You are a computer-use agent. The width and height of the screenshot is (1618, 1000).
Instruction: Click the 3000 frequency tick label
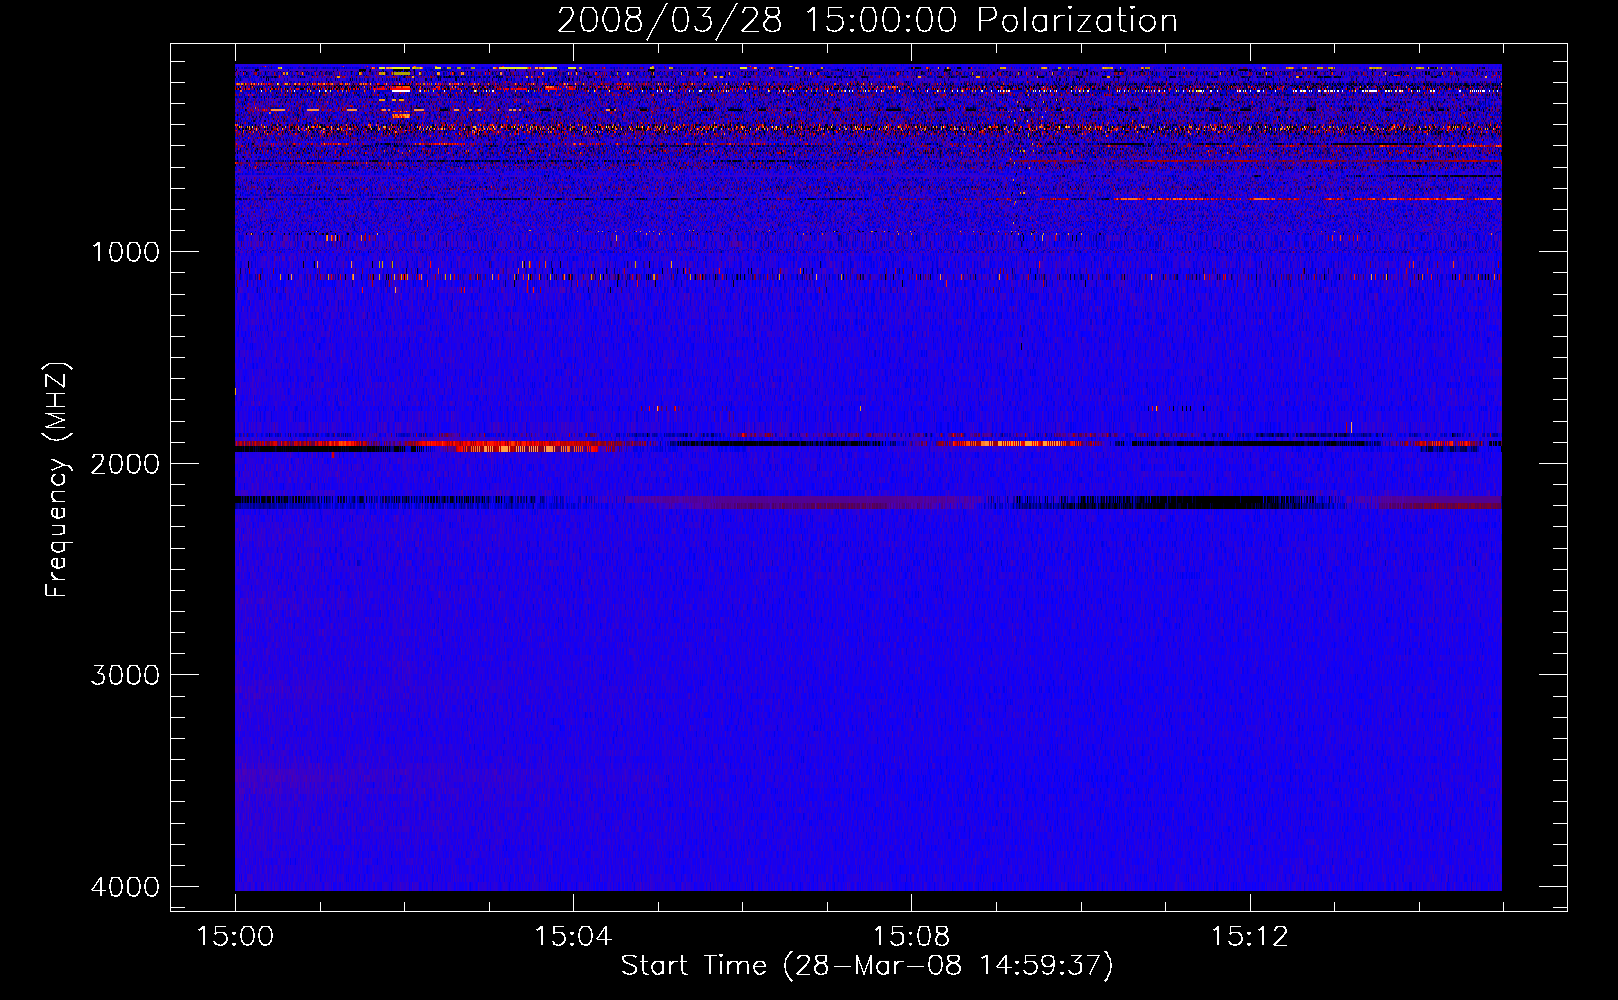(125, 675)
